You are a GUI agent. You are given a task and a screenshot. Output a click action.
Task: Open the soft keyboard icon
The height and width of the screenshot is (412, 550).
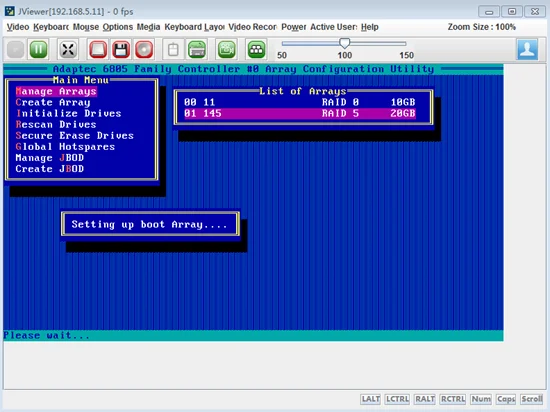pyautogui.click(x=197, y=49)
